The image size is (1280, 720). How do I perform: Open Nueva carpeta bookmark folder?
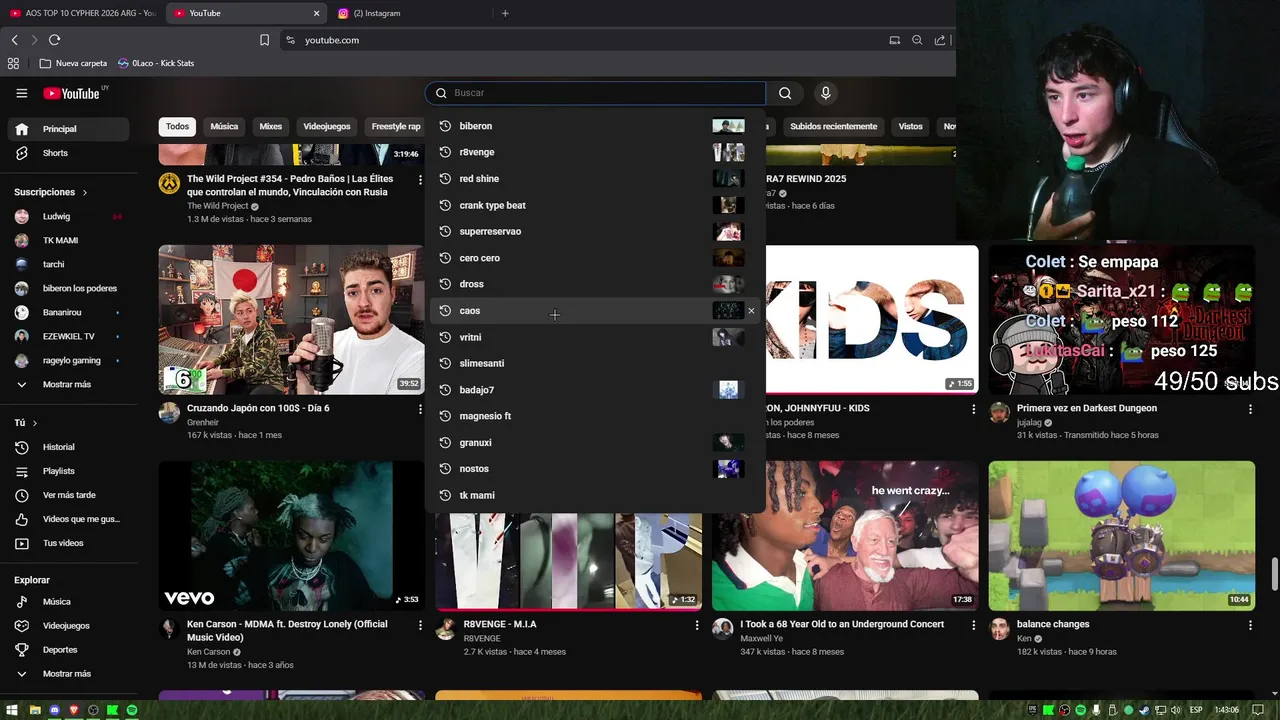[73, 63]
